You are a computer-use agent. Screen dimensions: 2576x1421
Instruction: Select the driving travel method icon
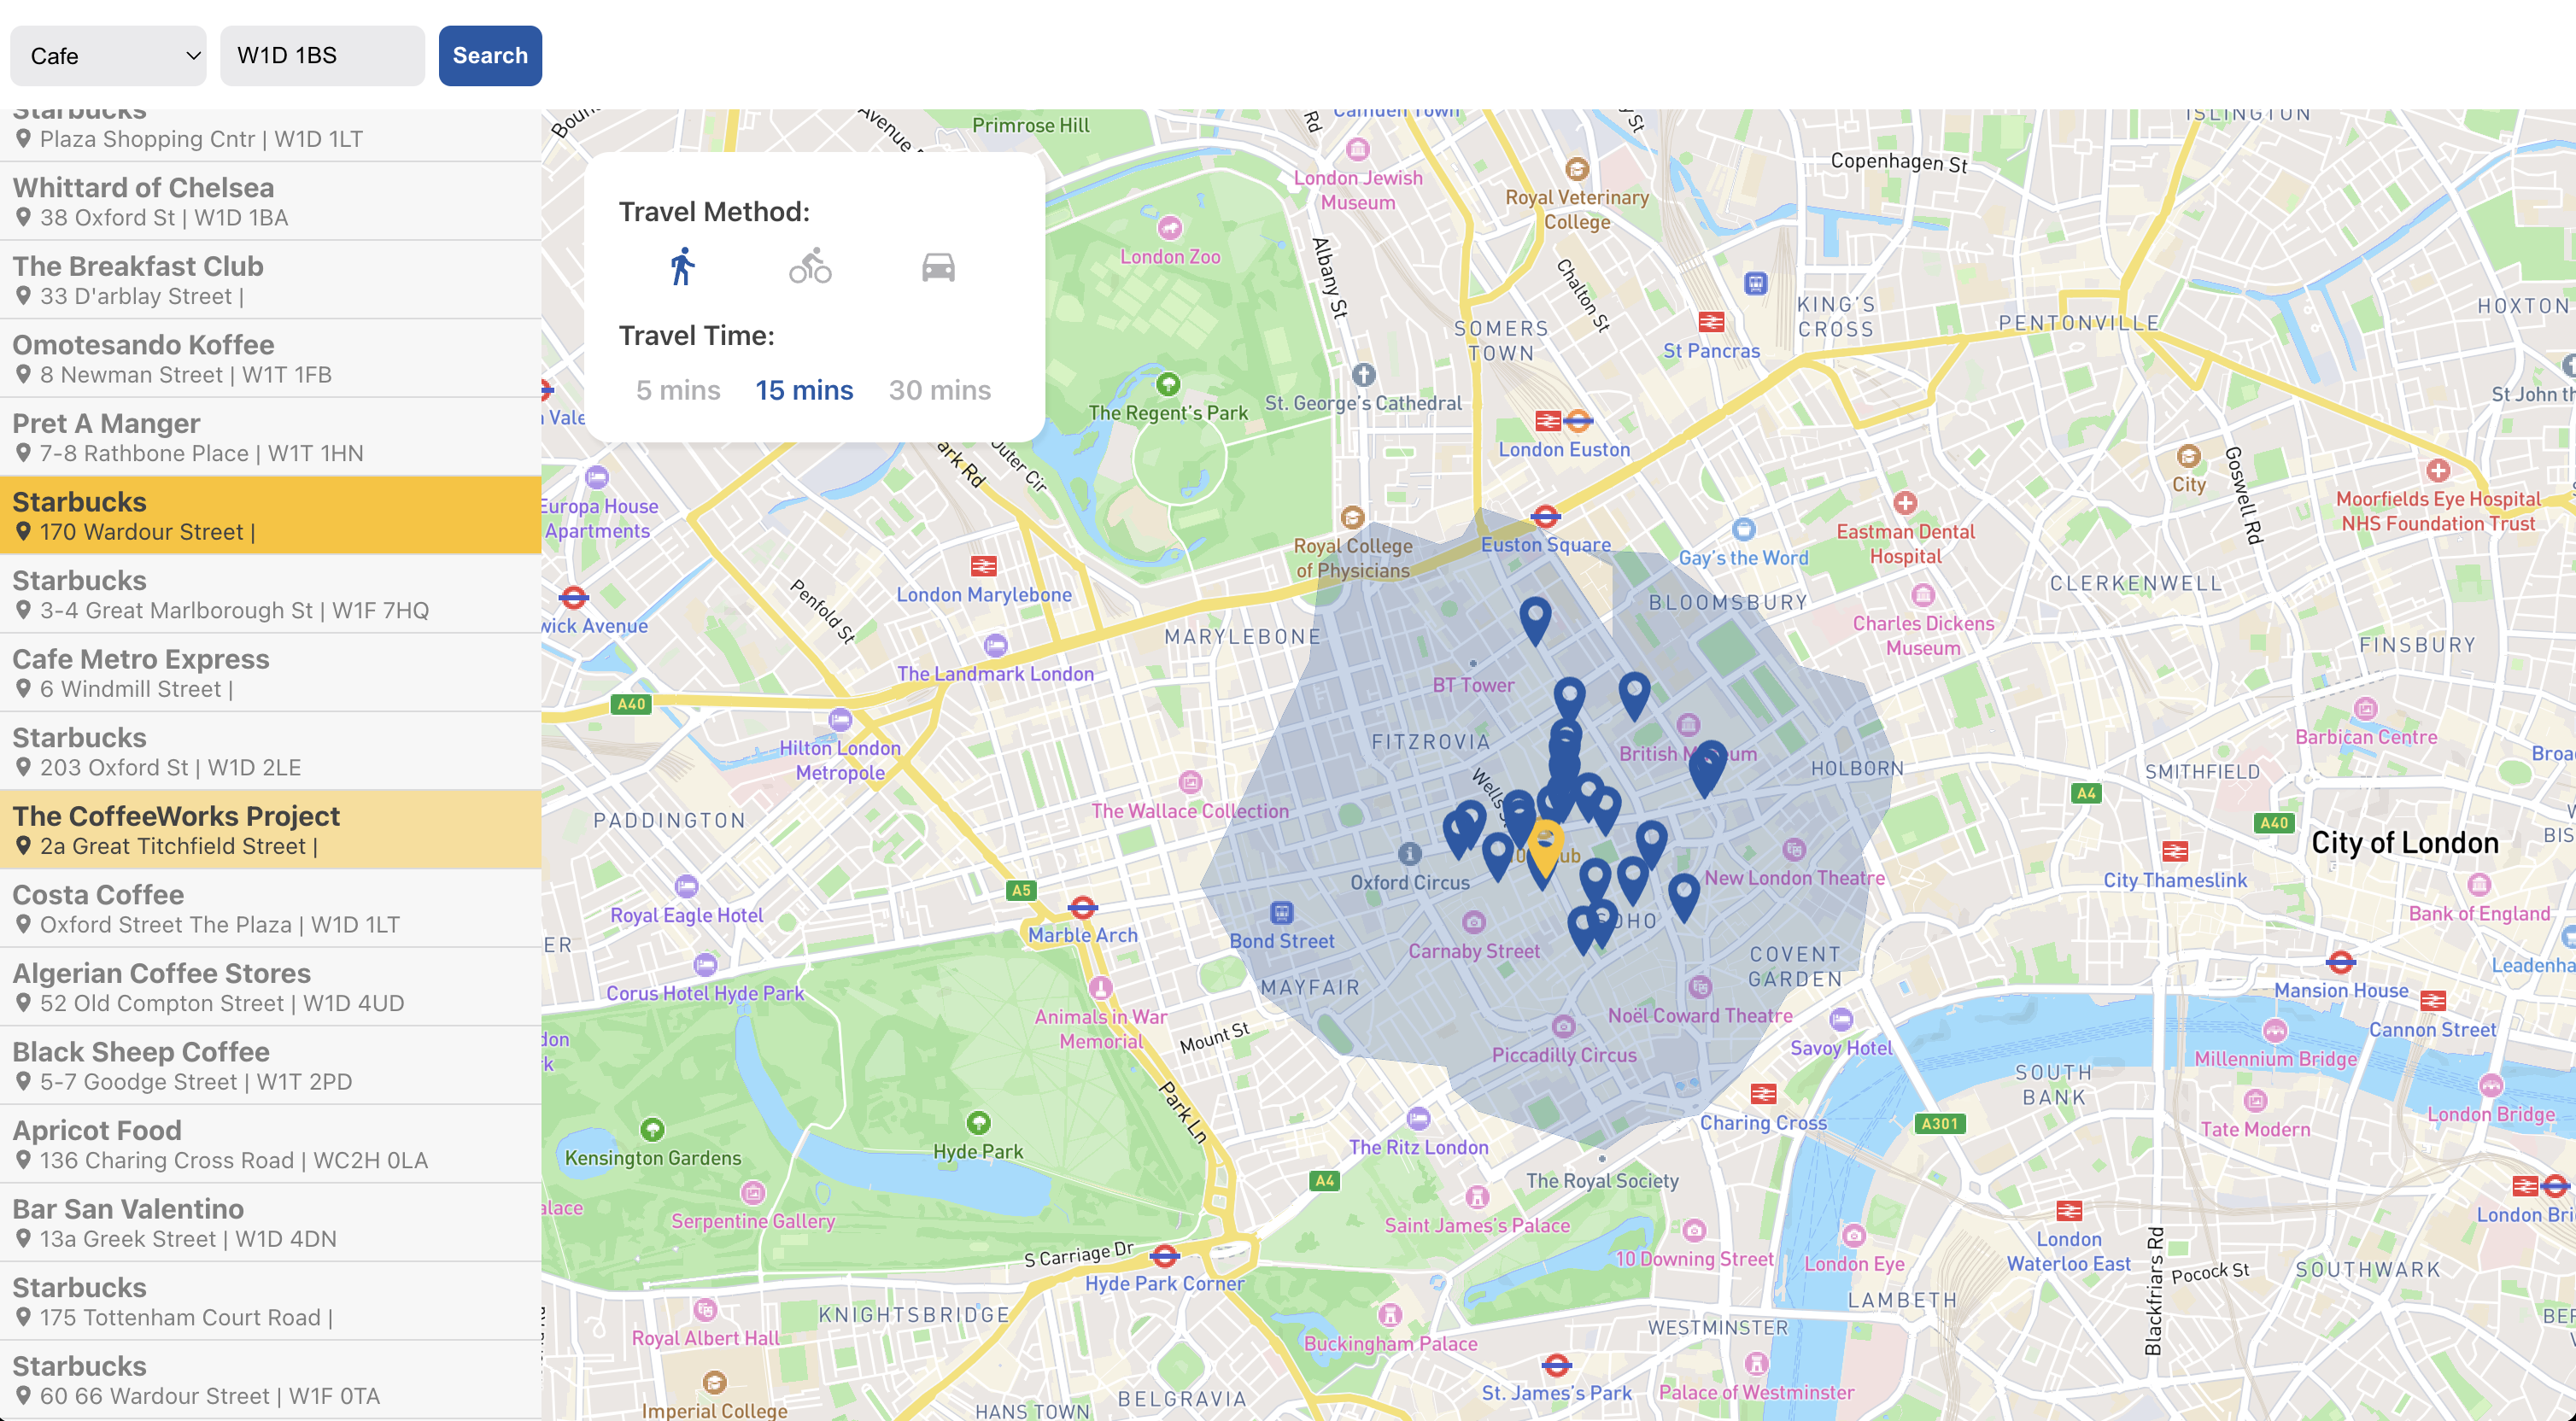[x=940, y=268]
